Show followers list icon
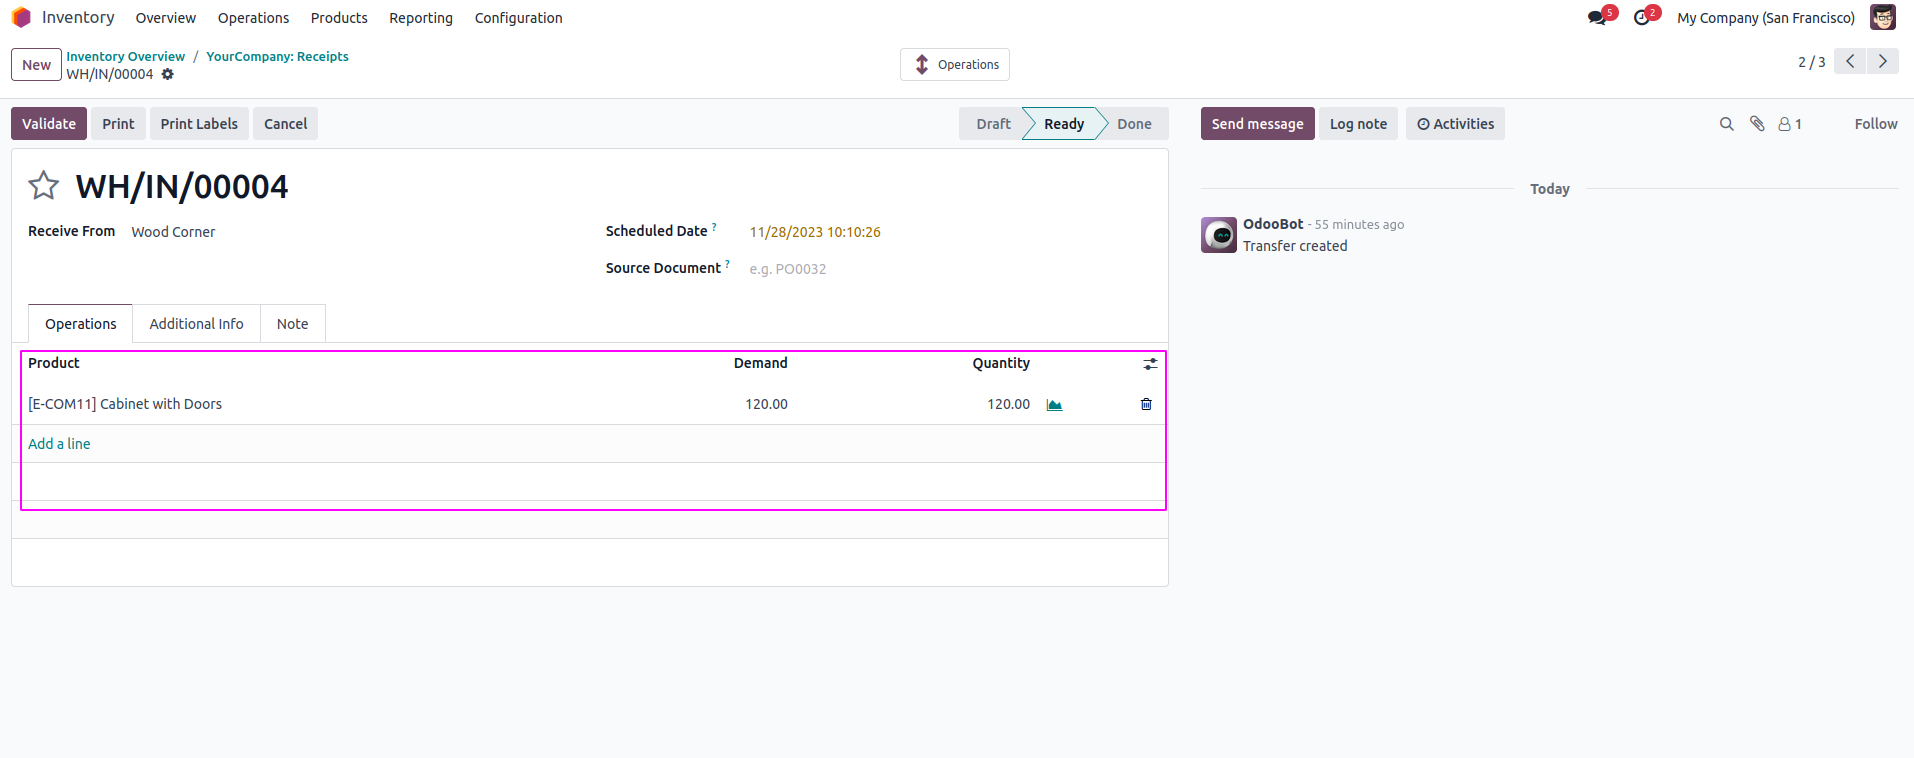The image size is (1914, 758). click(x=1789, y=124)
